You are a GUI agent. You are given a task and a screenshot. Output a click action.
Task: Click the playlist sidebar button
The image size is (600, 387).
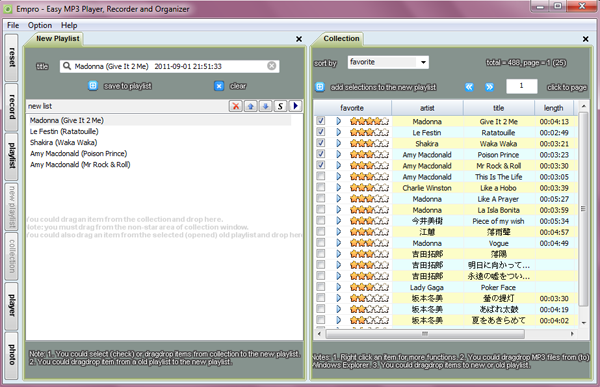click(x=11, y=156)
